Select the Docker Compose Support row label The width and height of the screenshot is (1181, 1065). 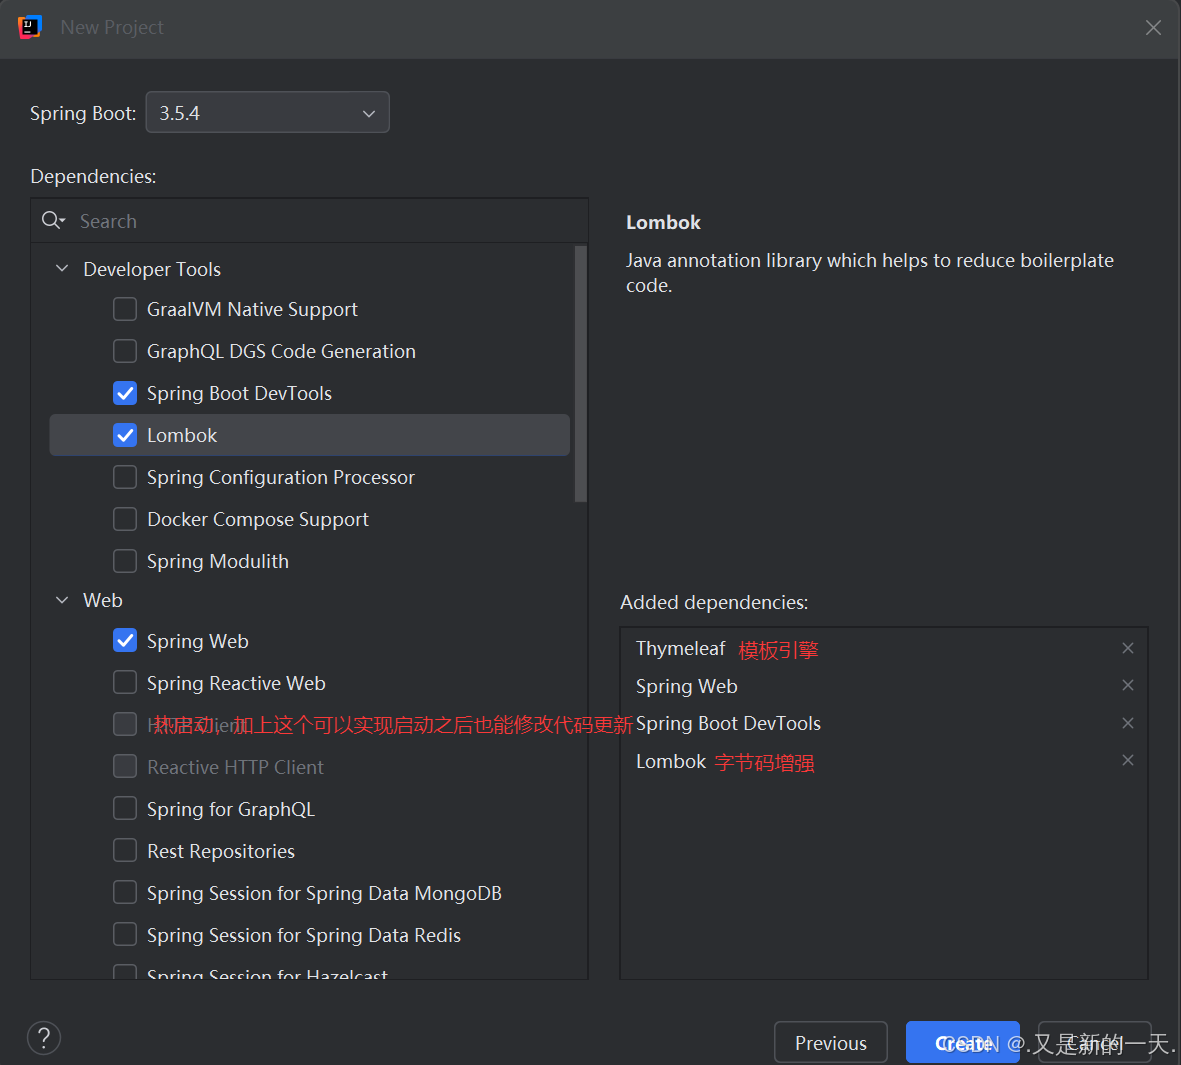[258, 520]
